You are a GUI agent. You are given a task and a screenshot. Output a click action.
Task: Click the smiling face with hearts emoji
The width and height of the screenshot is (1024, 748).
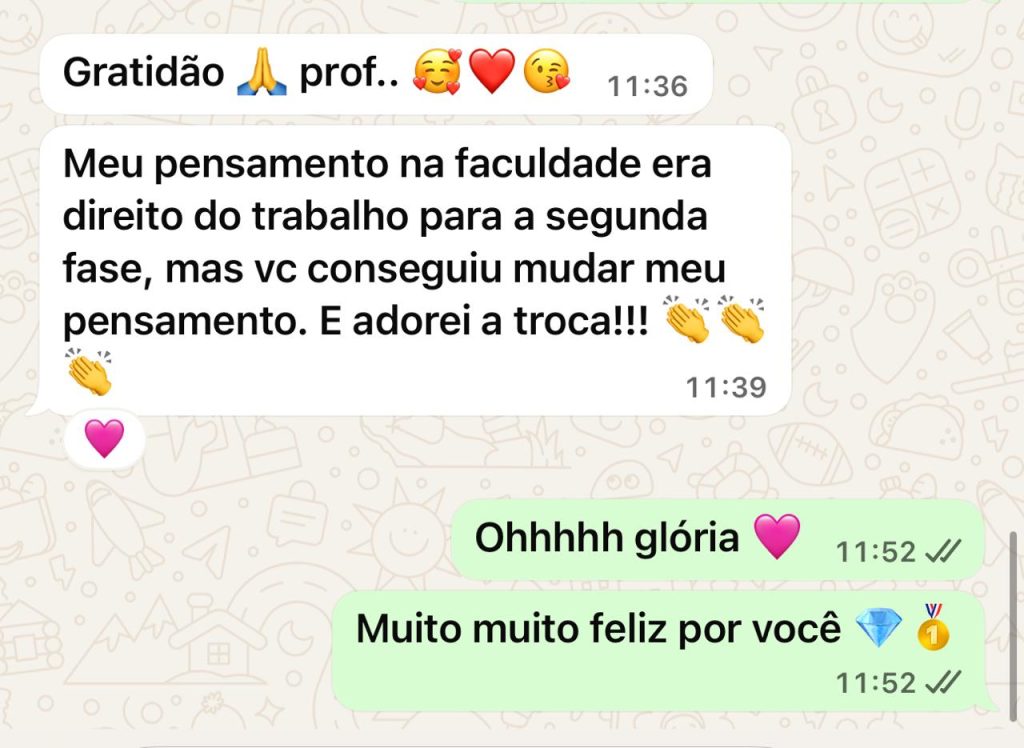point(437,71)
